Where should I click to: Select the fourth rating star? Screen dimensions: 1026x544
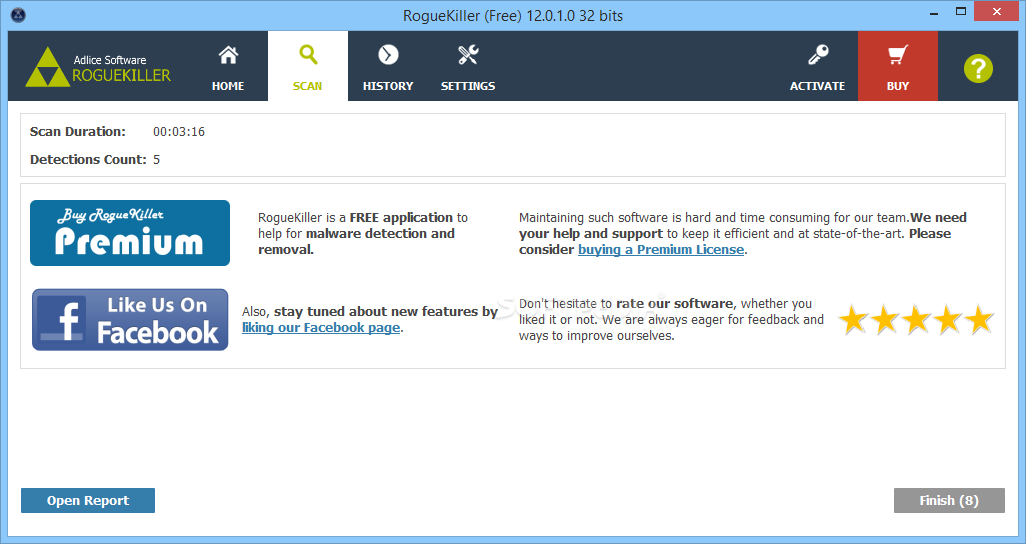(947, 319)
